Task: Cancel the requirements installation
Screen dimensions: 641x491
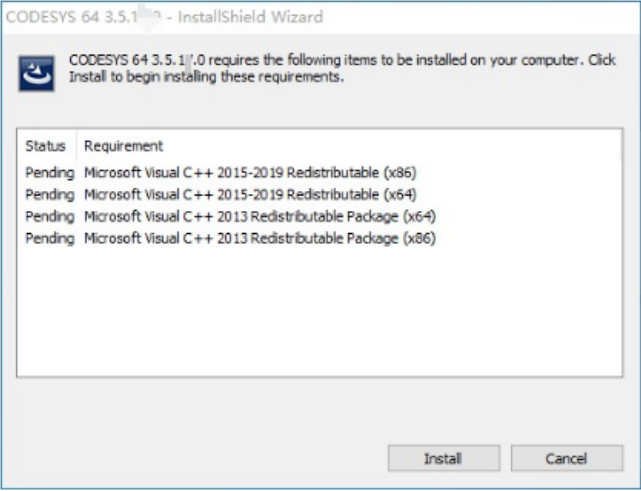Action: [567, 458]
